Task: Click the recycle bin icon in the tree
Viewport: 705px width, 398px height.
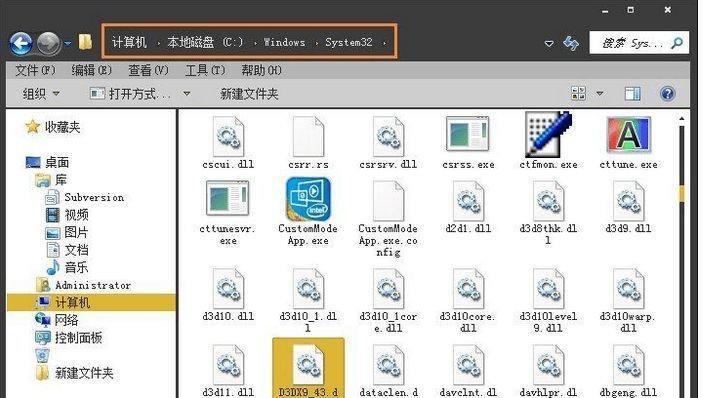Action: 43,355
